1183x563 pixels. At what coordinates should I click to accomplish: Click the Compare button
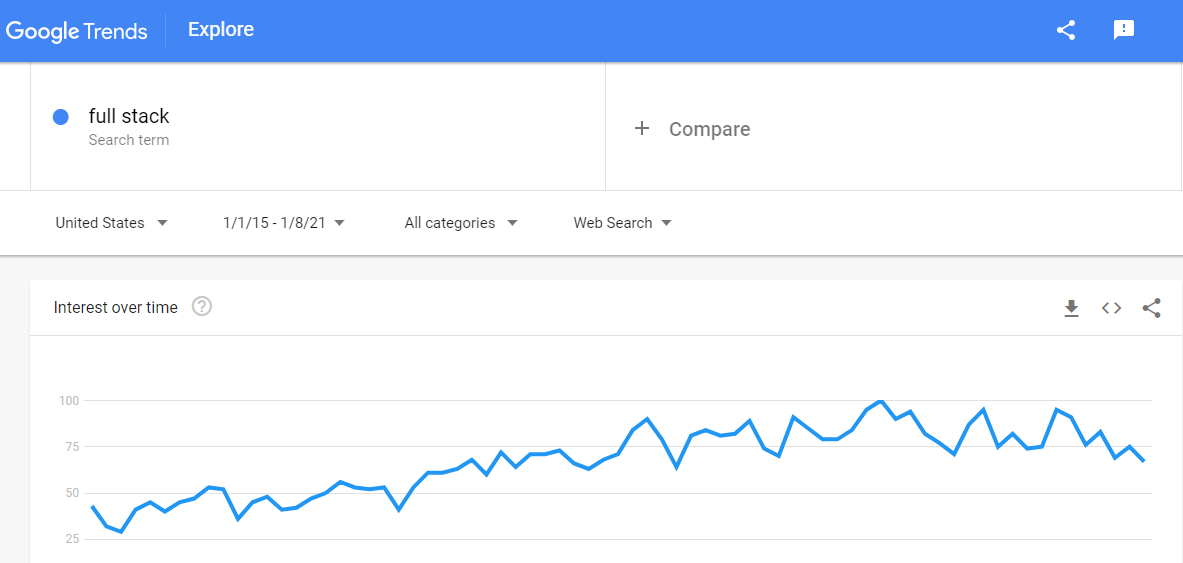[x=709, y=129]
